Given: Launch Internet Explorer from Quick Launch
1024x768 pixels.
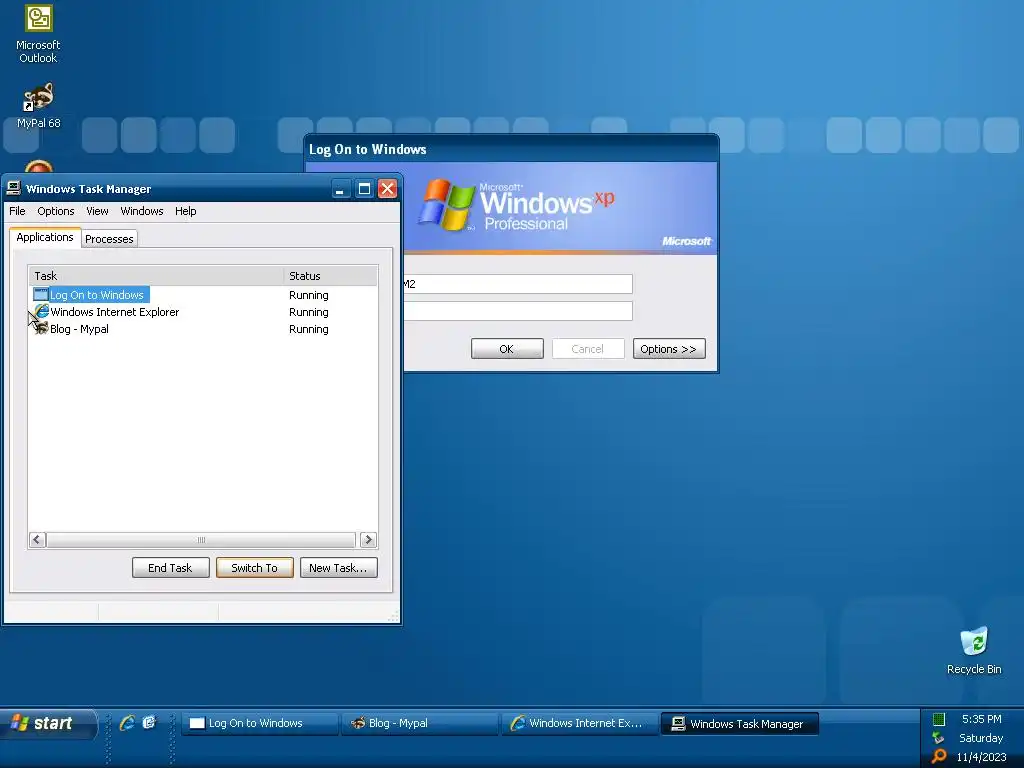Looking at the screenshot, I should [127, 723].
